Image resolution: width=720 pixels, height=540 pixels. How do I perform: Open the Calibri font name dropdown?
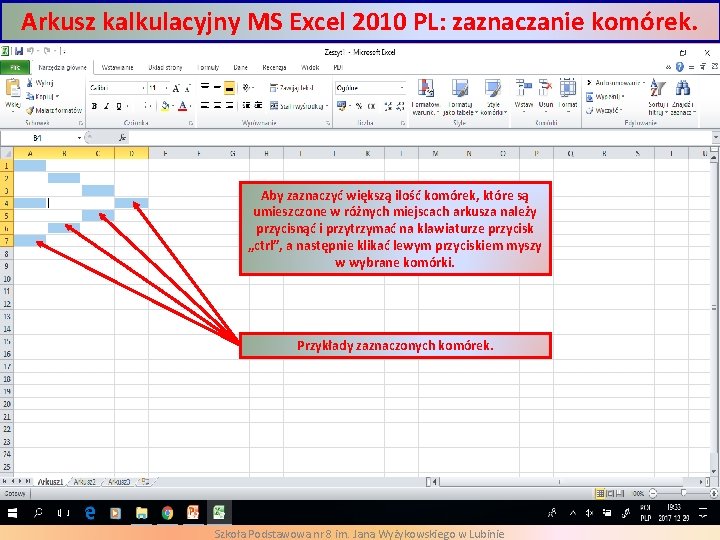pyautogui.click(x=143, y=88)
